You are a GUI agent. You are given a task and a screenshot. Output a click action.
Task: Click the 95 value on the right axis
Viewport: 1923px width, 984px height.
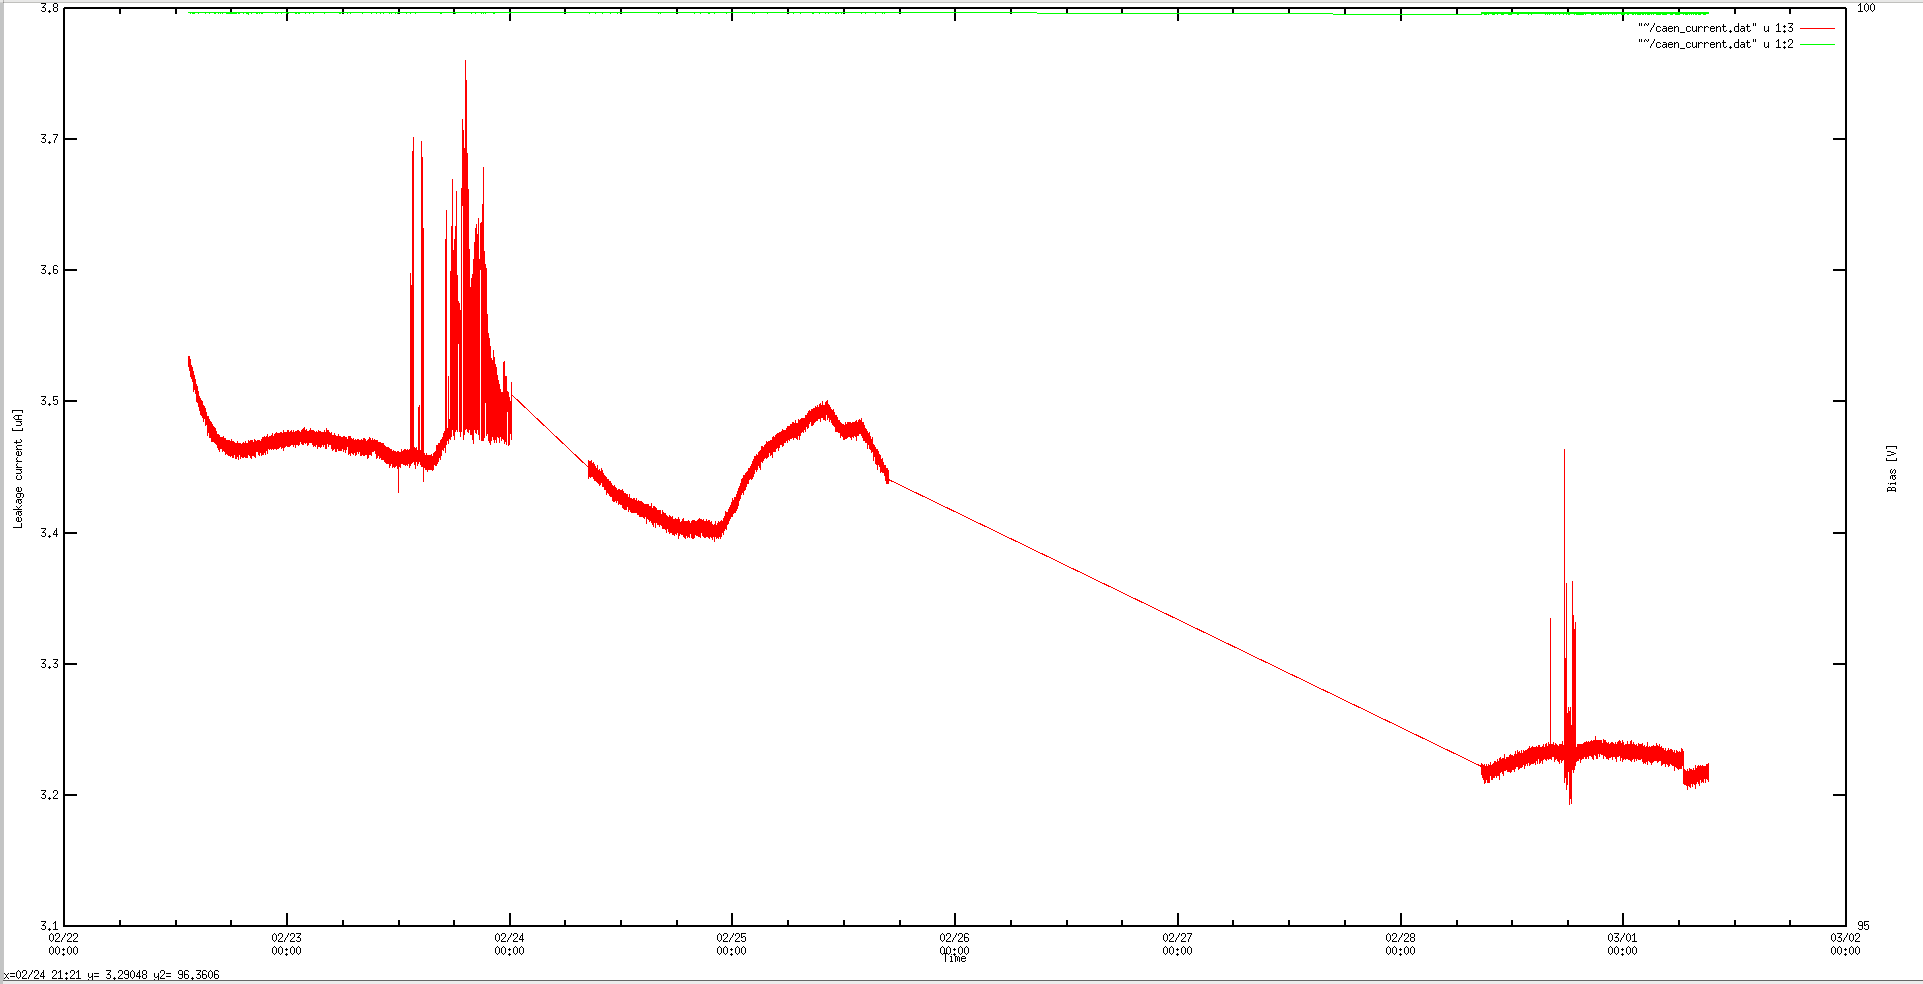coord(1861,924)
